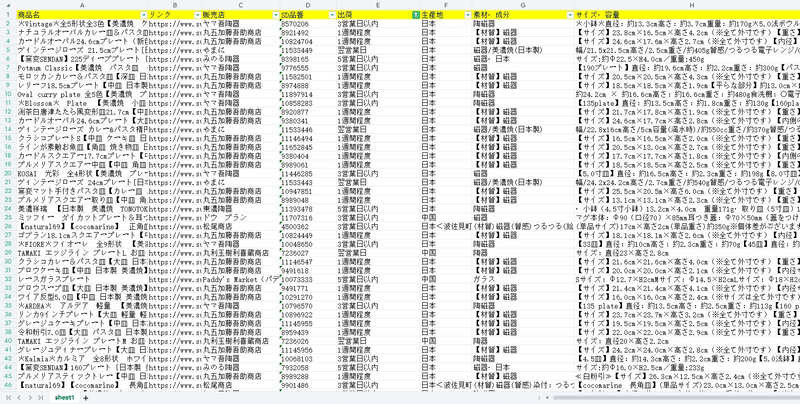Select column G header
The height and width of the screenshot is (404, 800).
pos(523,5)
